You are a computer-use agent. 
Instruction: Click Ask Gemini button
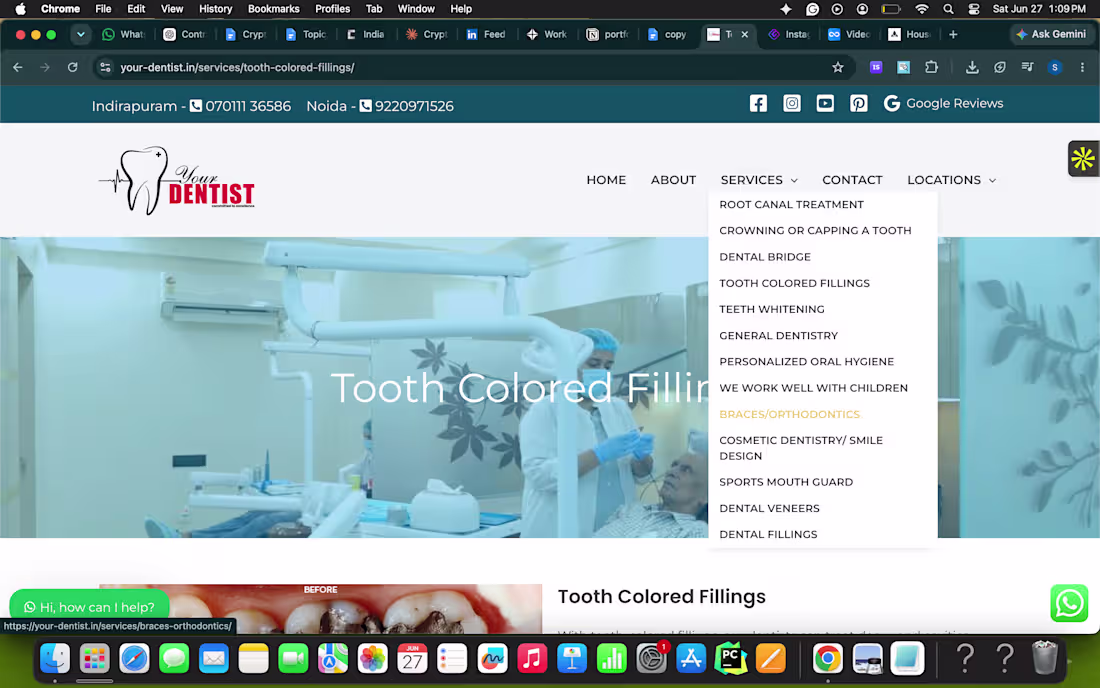pyautogui.click(x=1051, y=34)
